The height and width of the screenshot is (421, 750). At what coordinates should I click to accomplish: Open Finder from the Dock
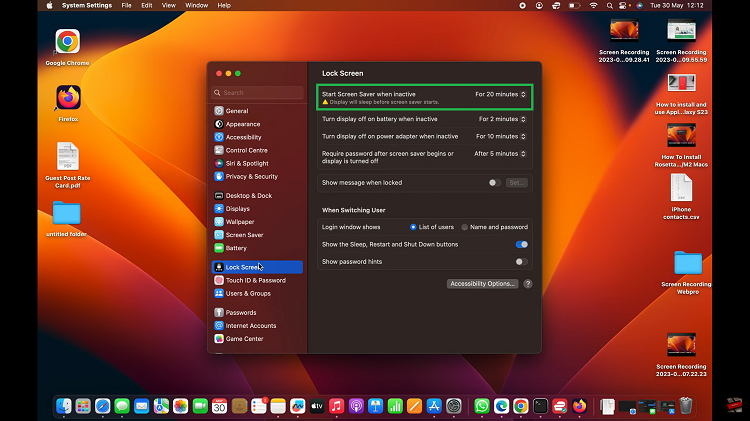[x=64, y=406]
